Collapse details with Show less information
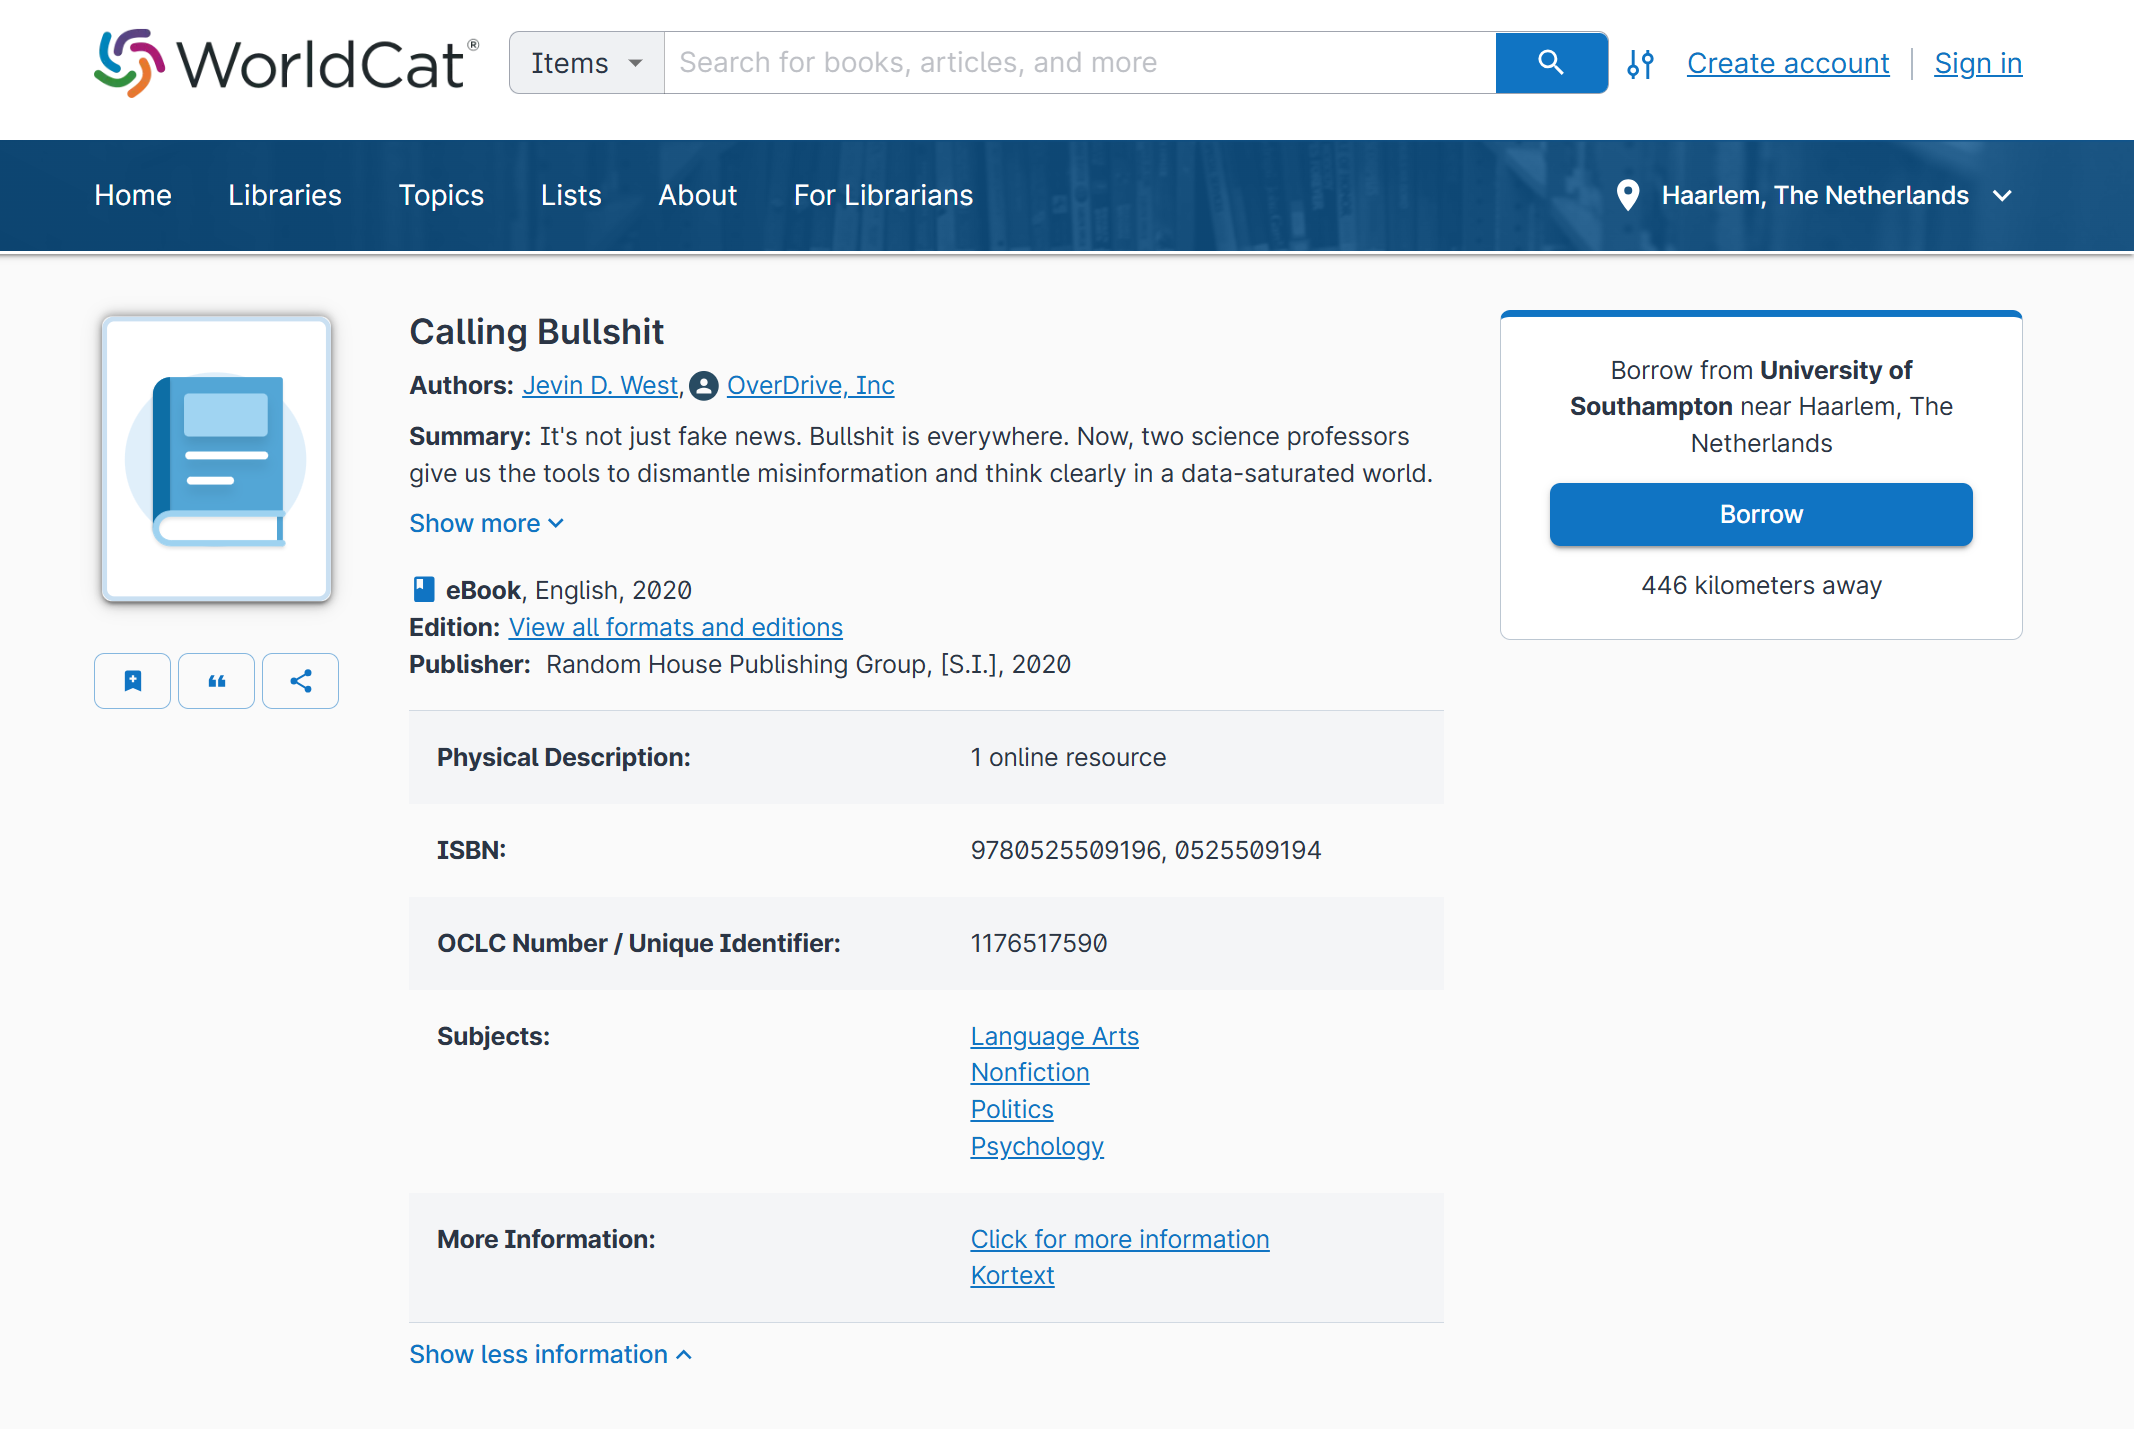Screen dimensions: 2134x1429 [550, 1354]
